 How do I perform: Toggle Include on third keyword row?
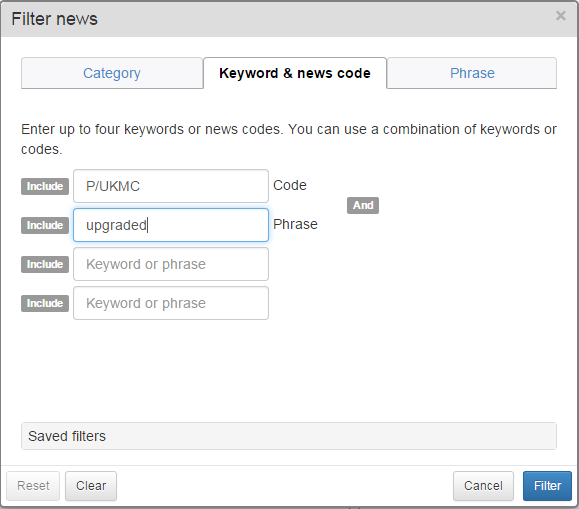pos(45,264)
